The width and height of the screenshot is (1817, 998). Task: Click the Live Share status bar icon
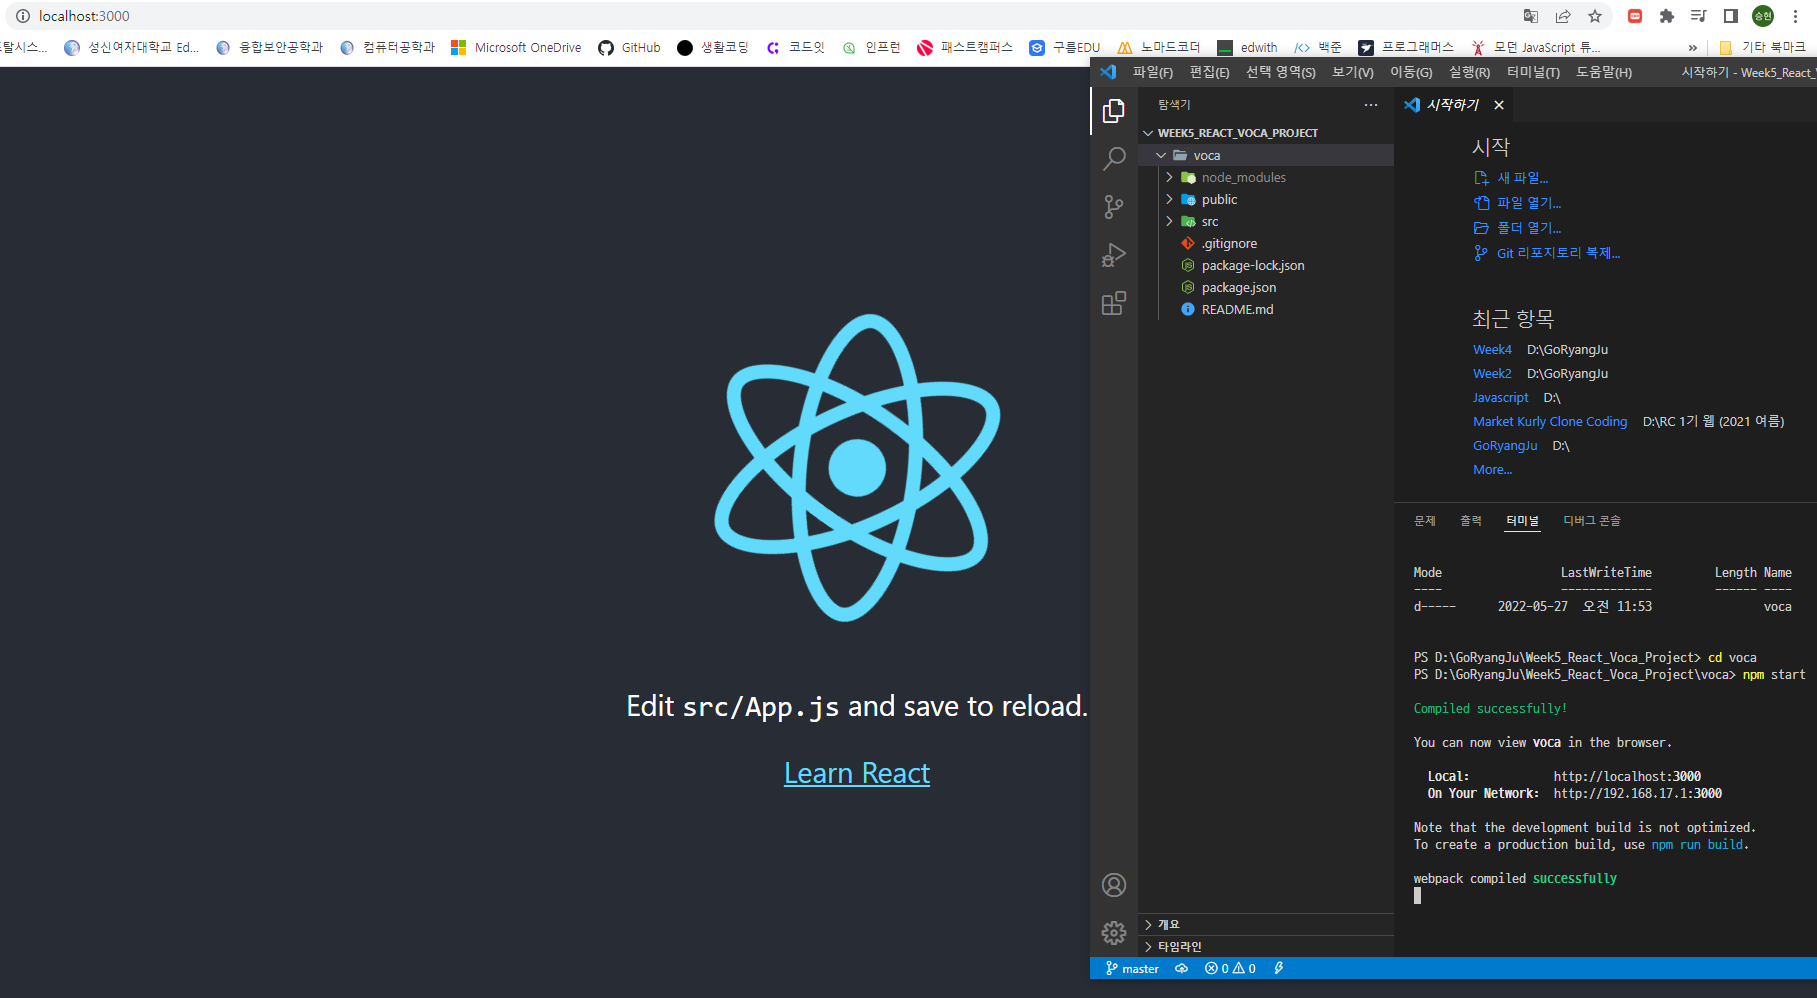(1278, 968)
